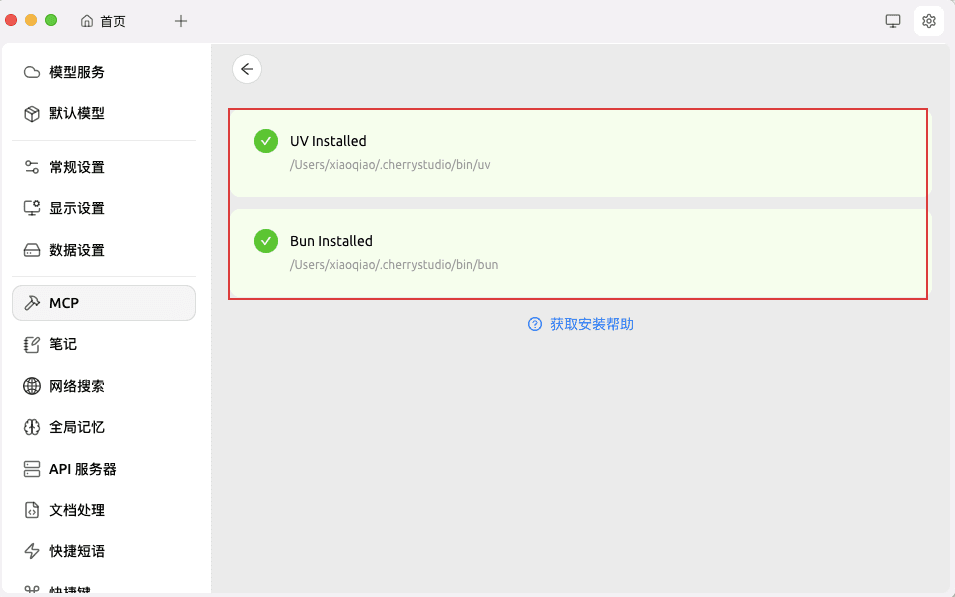Open 笔记 notes section
This screenshot has height=597, width=955.
(x=63, y=344)
